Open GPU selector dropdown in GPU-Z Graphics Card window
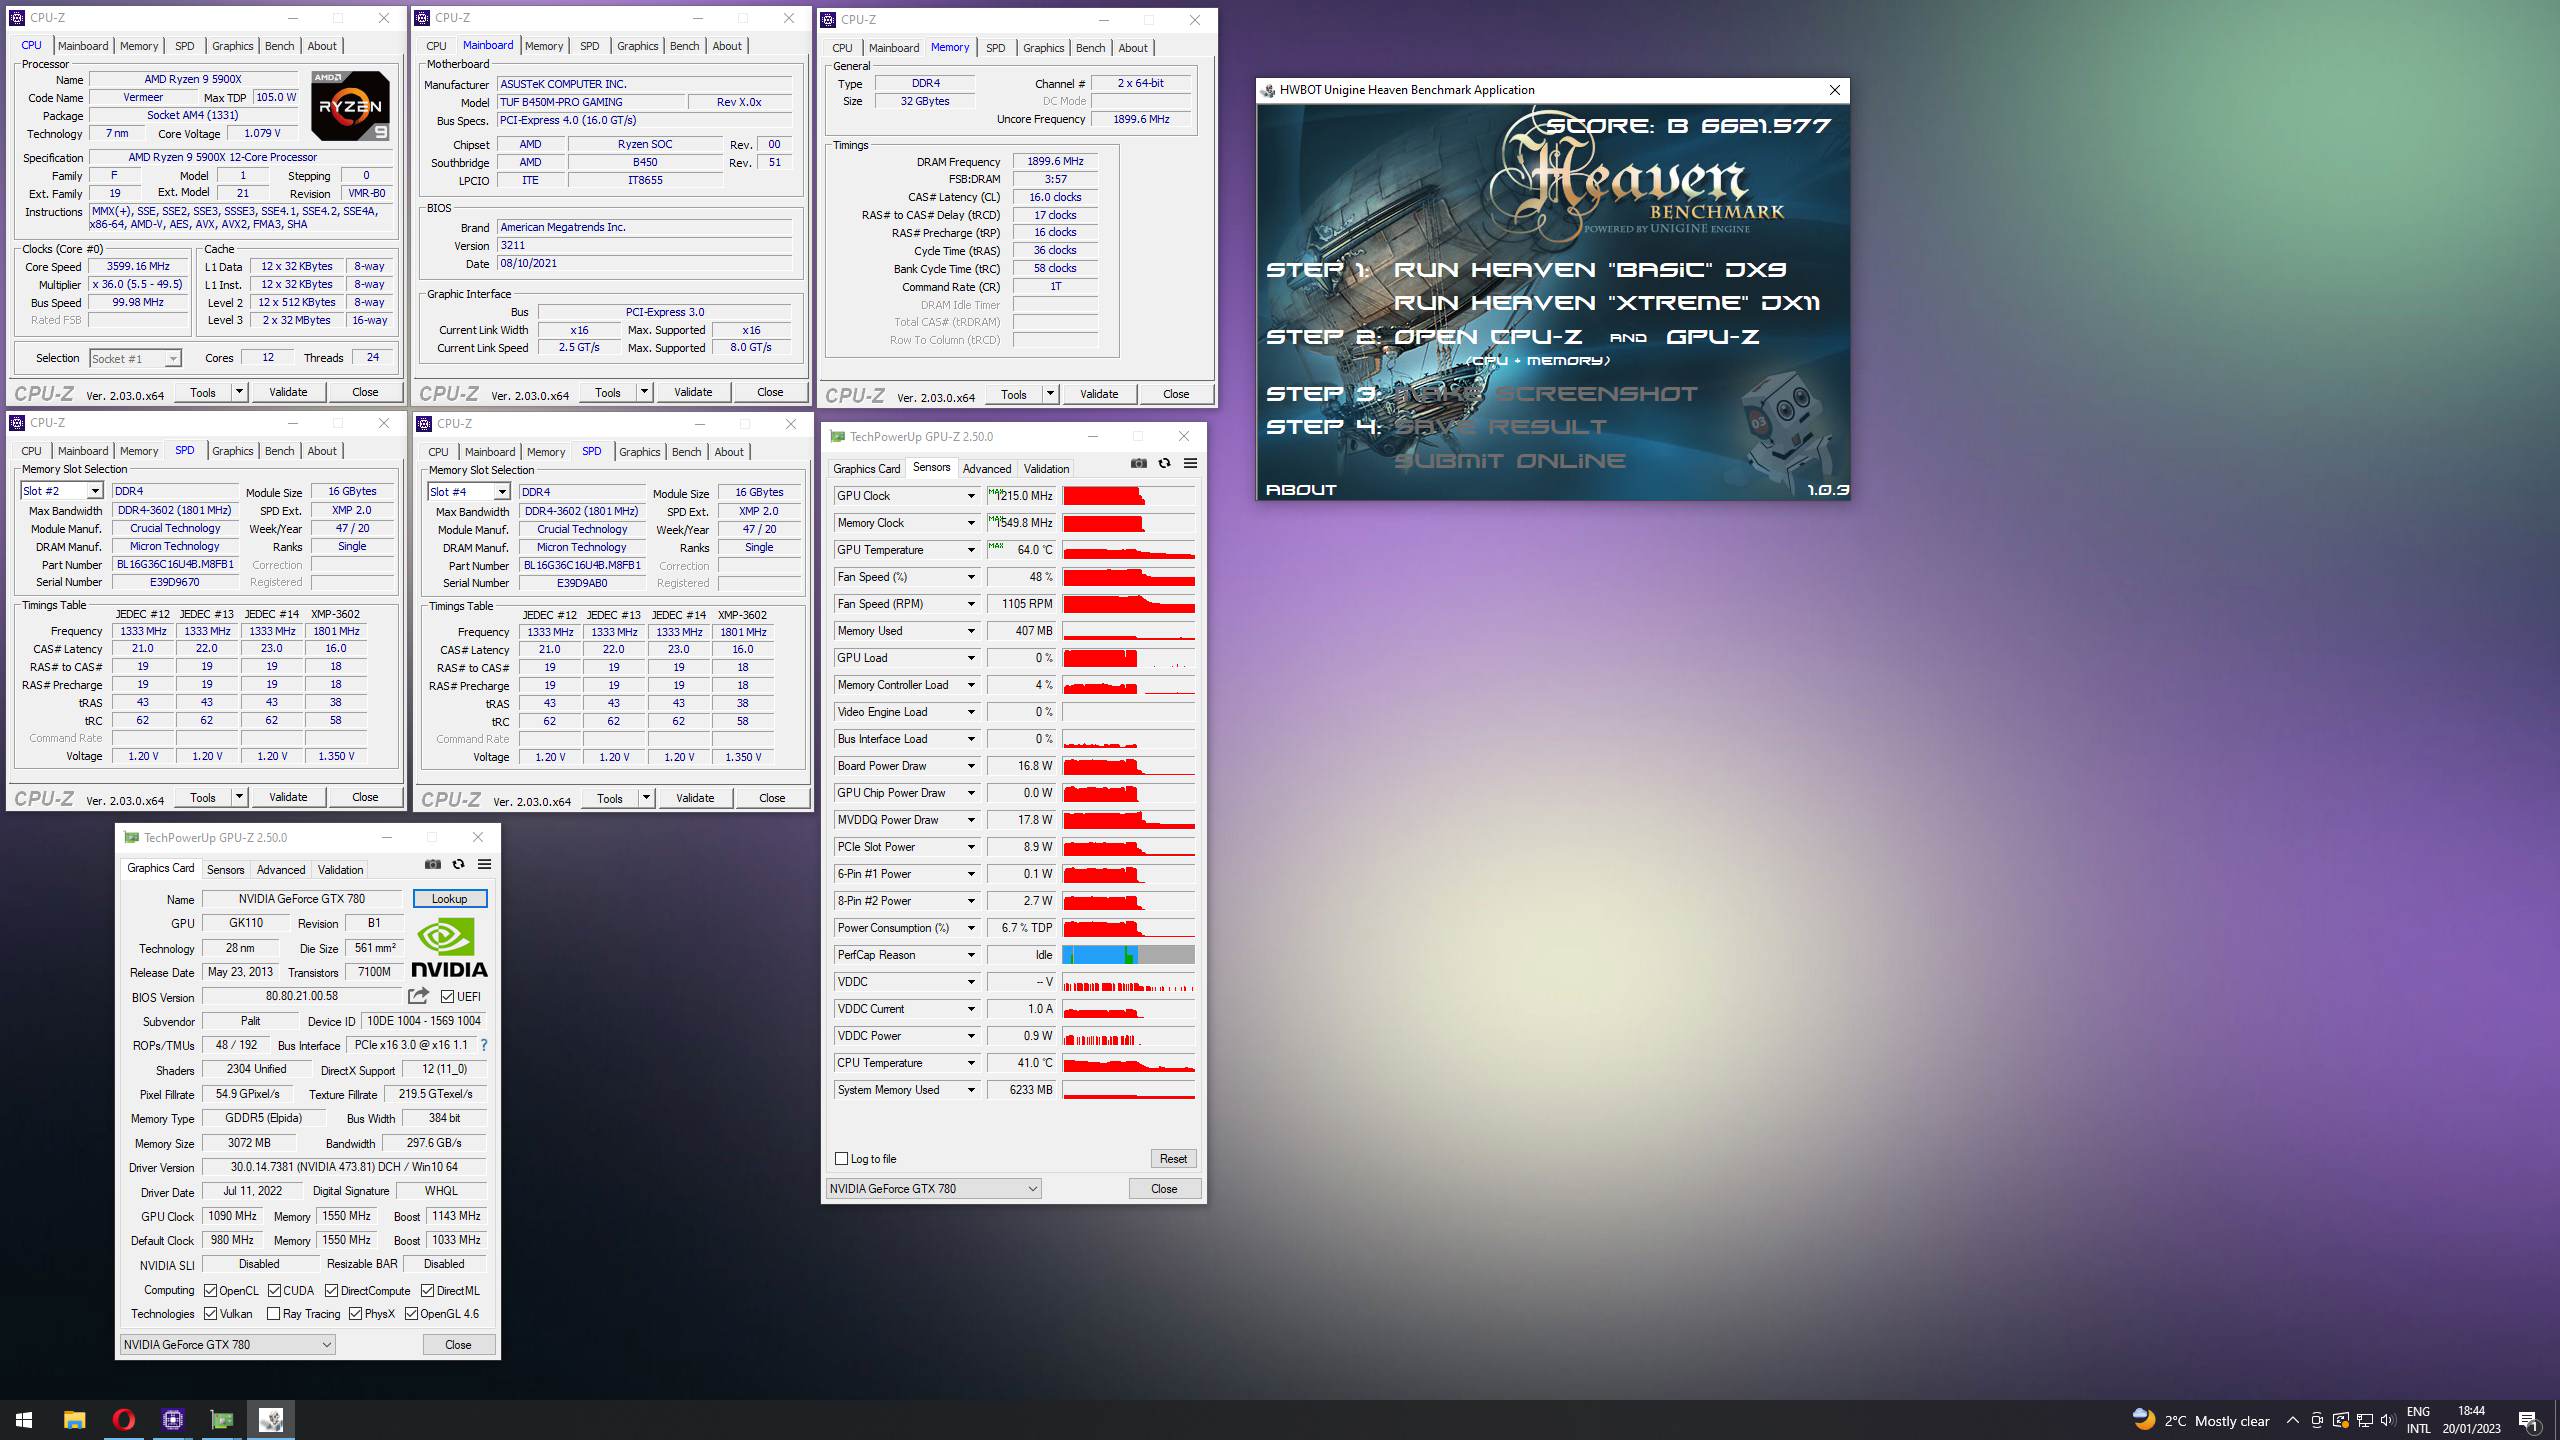The height and width of the screenshot is (1440, 2560). click(x=227, y=1345)
